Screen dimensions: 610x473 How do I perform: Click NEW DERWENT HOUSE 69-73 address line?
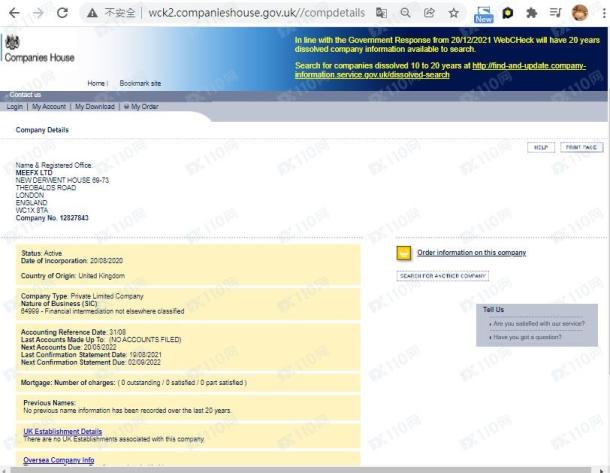(x=62, y=180)
